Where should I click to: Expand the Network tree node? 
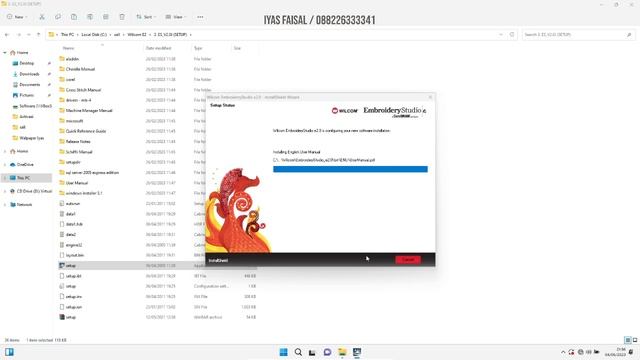[5, 204]
